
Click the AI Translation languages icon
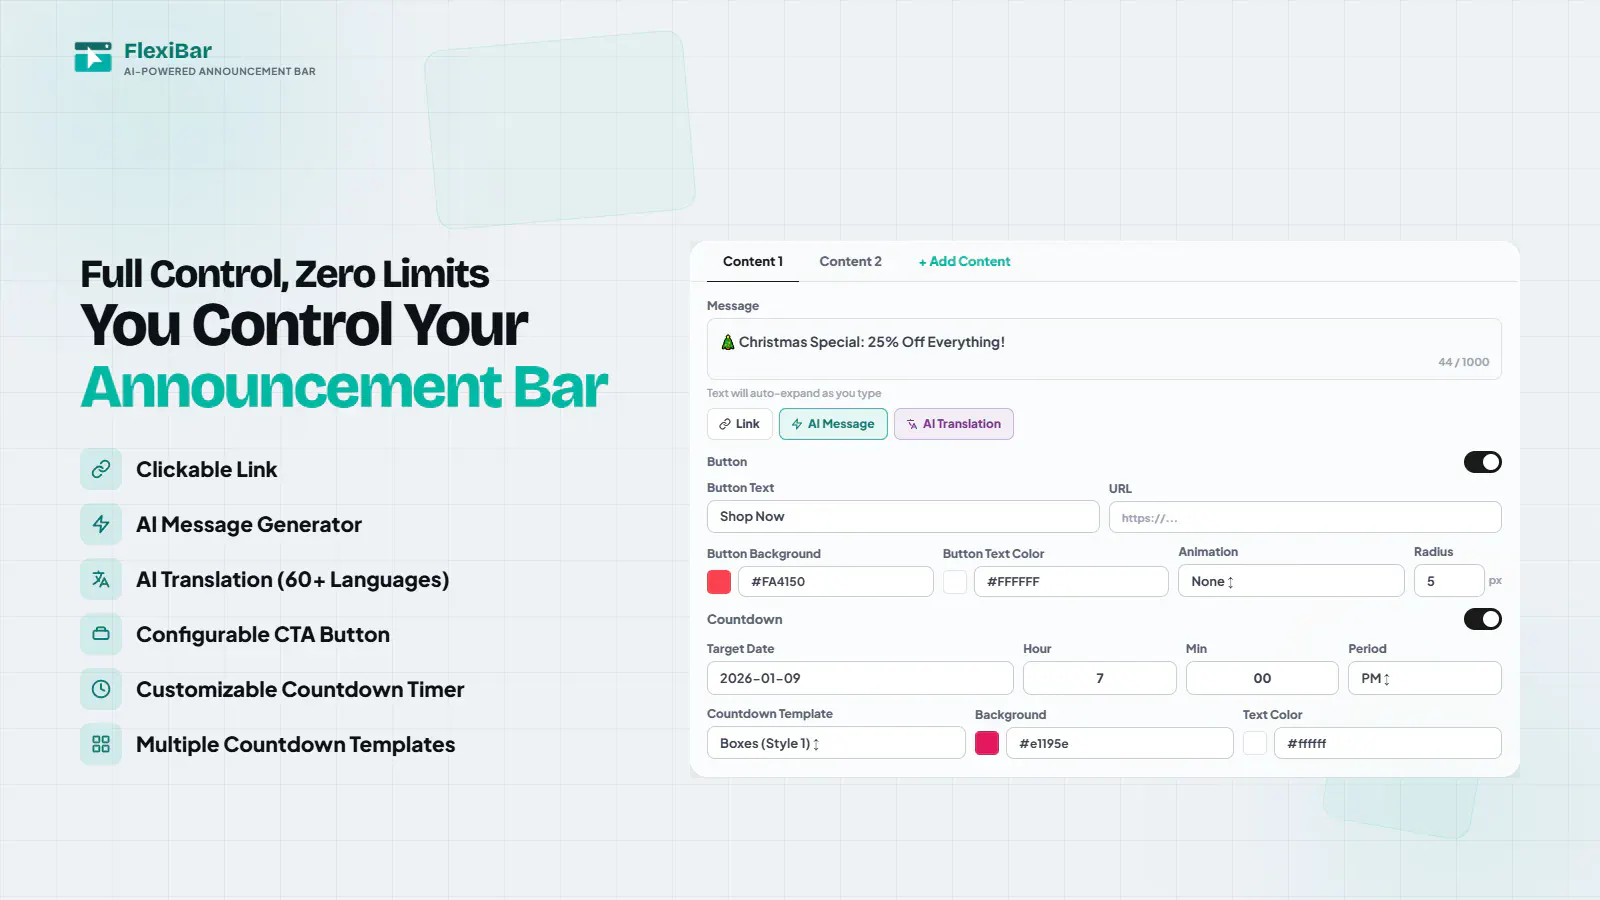[x=101, y=579]
